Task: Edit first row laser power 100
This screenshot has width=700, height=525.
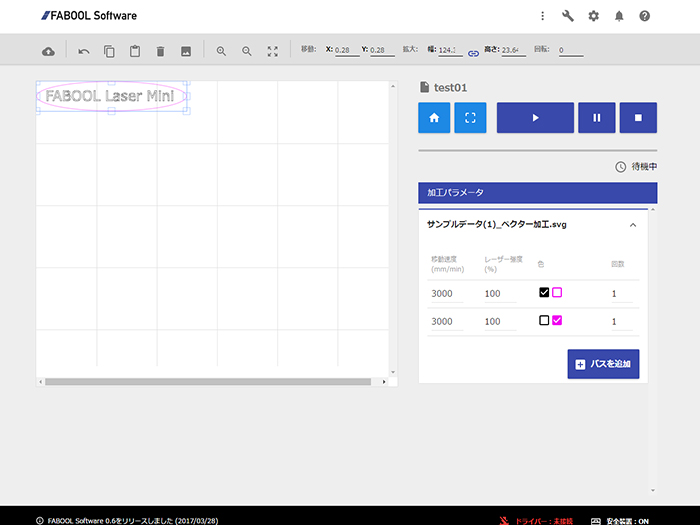Action: point(500,294)
